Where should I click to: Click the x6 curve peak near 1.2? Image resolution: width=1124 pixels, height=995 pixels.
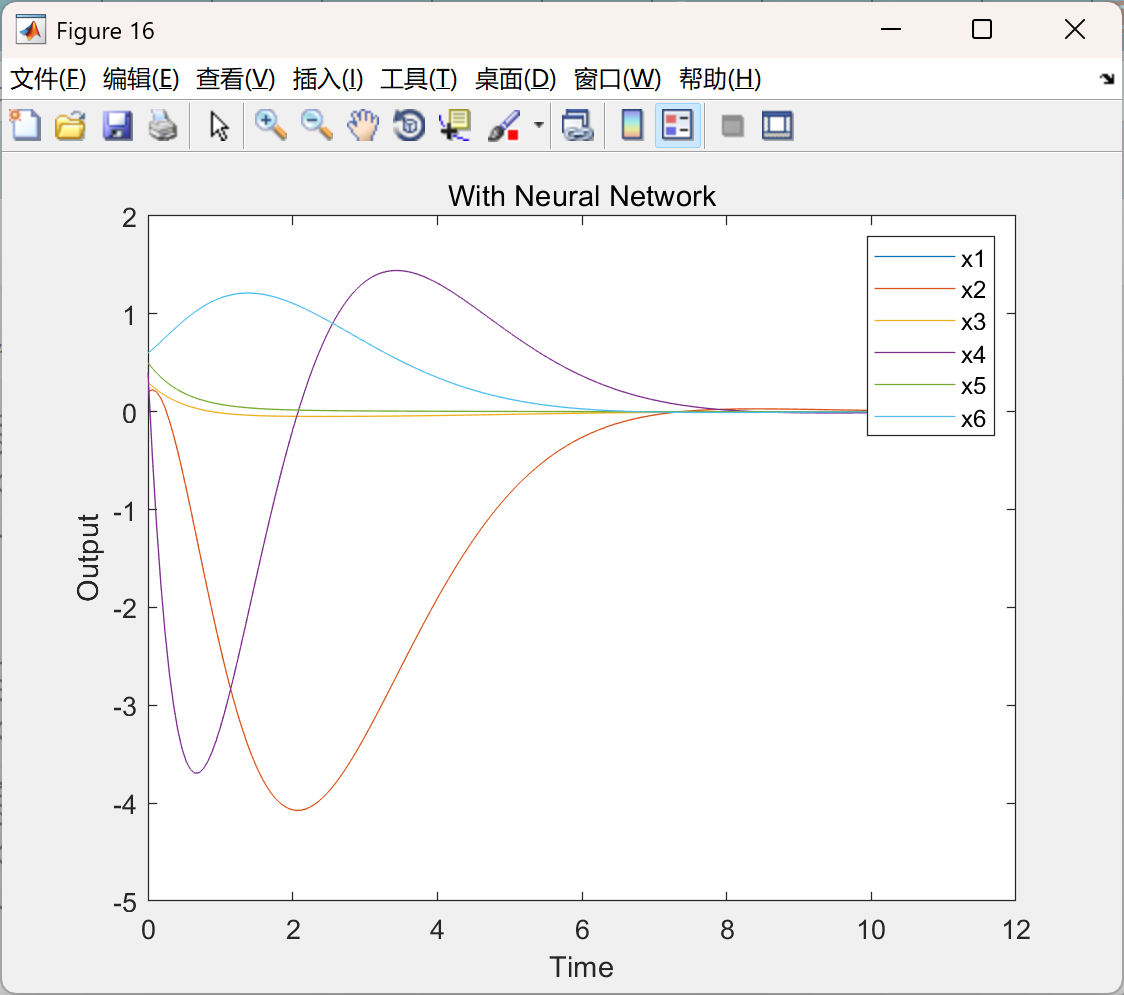[247, 292]
